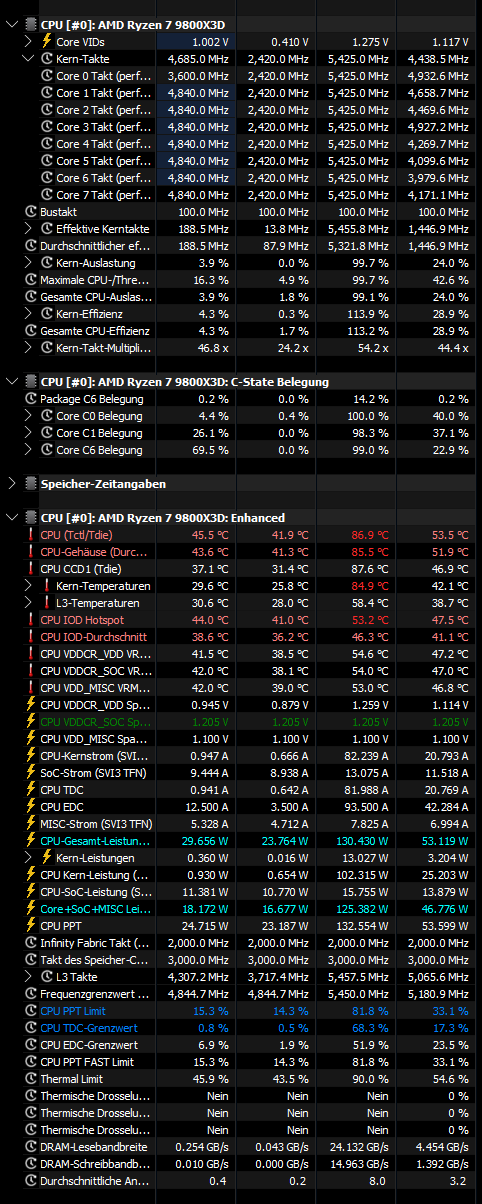Select the CPU-Gehäuse temperature row label

(x=96, y=552)
